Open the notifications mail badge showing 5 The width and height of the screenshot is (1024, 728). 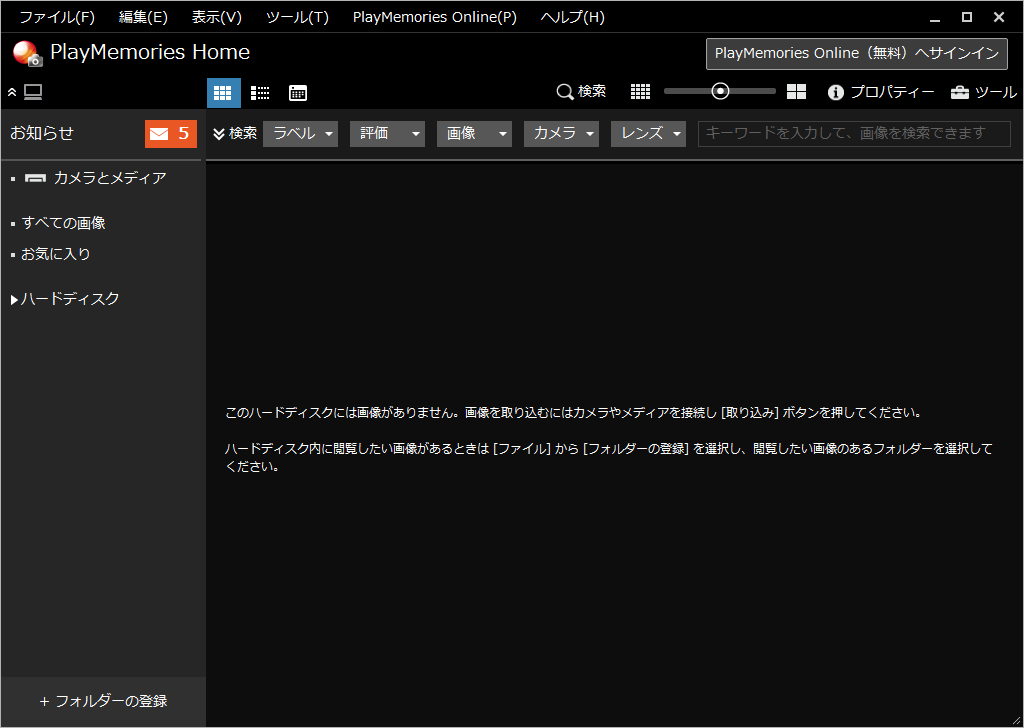point(170,134)
